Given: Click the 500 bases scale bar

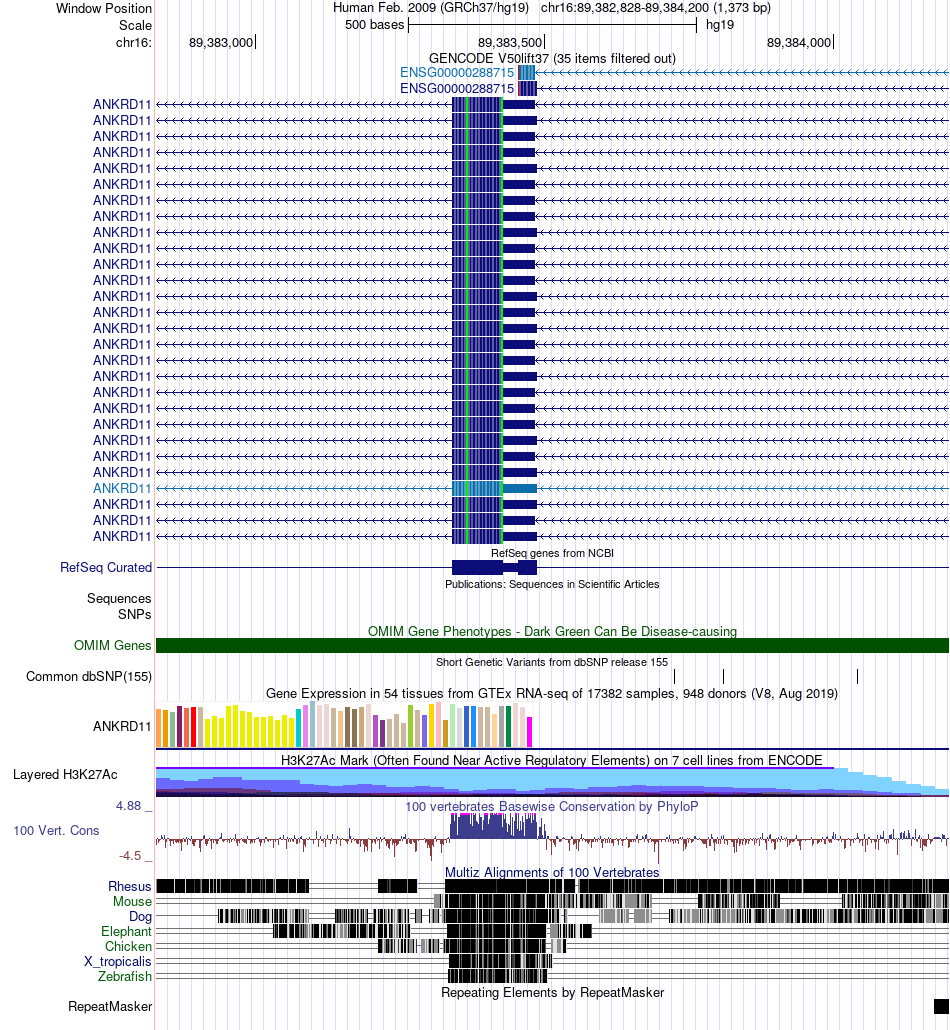Looking at the screenshot, I should pos(552,26).
